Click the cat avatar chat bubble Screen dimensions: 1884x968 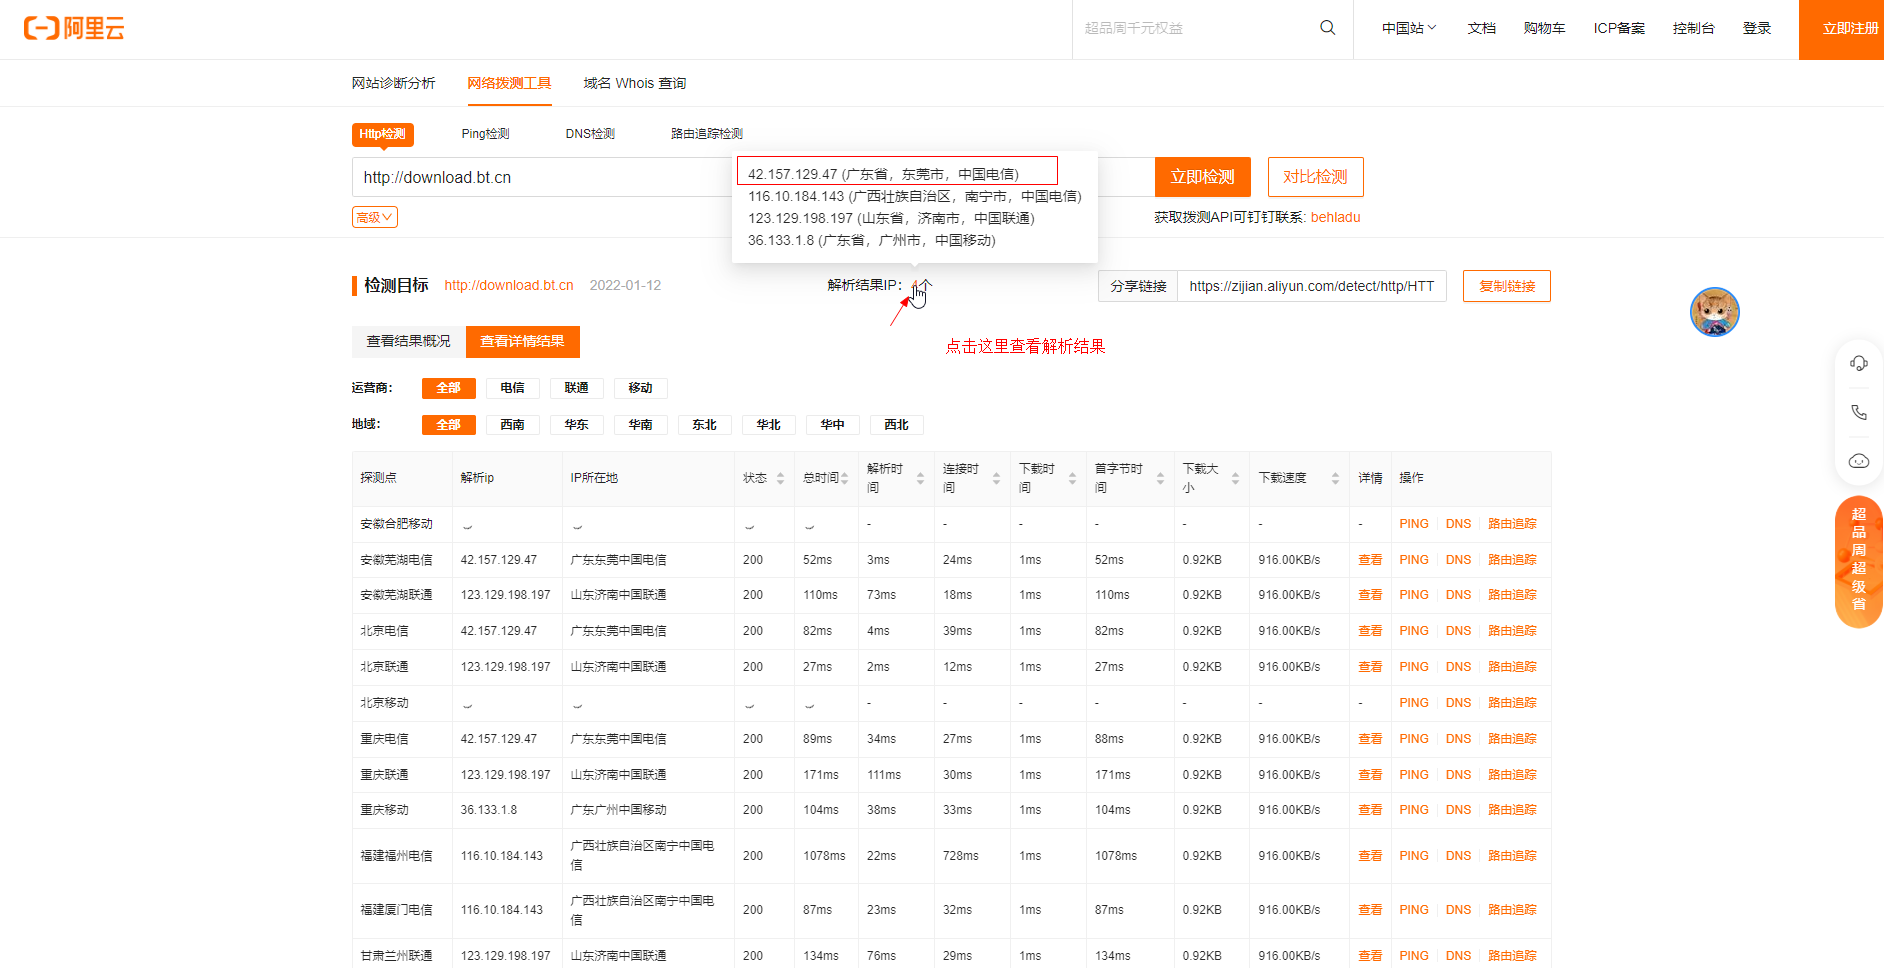coord(1715,312)
